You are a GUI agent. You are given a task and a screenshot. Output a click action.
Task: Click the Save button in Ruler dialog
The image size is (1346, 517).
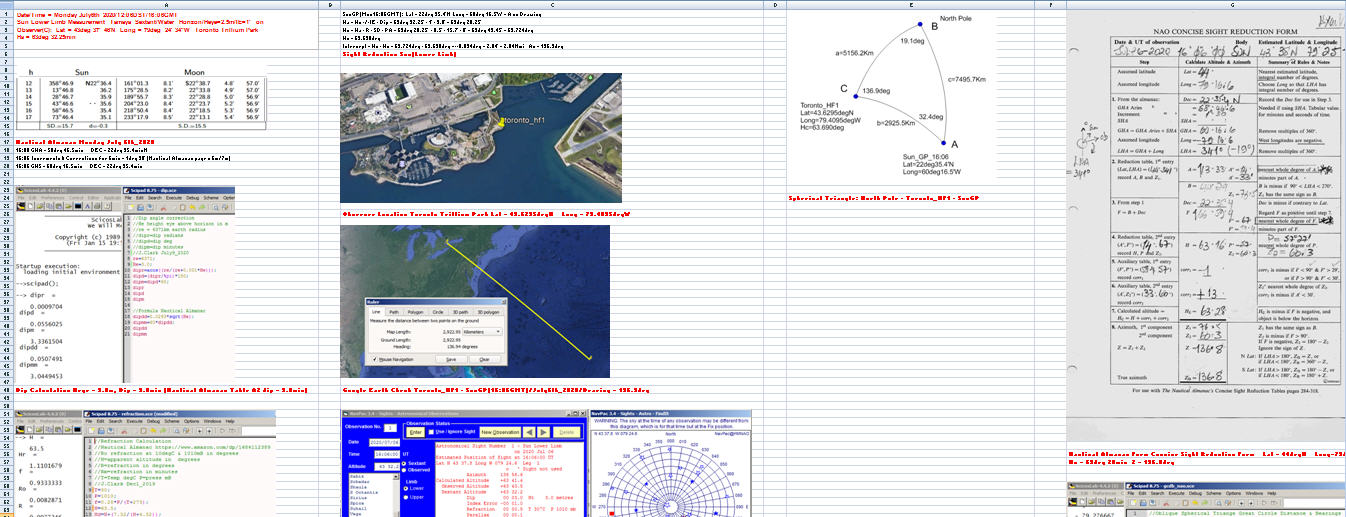point(451,359)
